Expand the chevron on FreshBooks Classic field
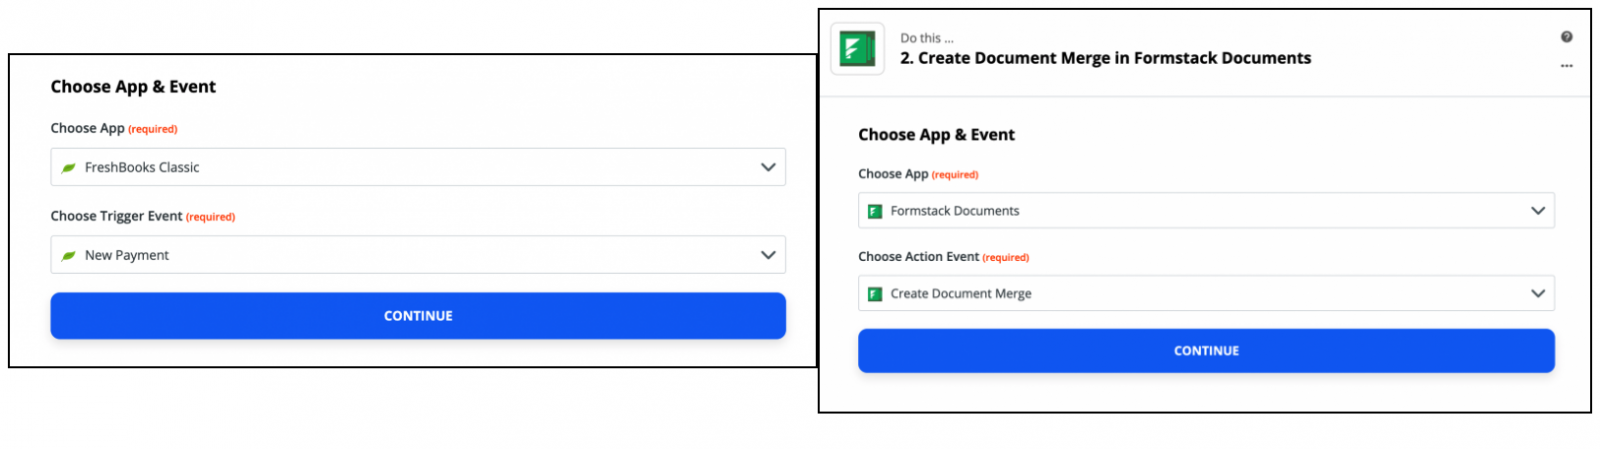The width and height of the screenshot is (1600, 449). pos(768,167)
